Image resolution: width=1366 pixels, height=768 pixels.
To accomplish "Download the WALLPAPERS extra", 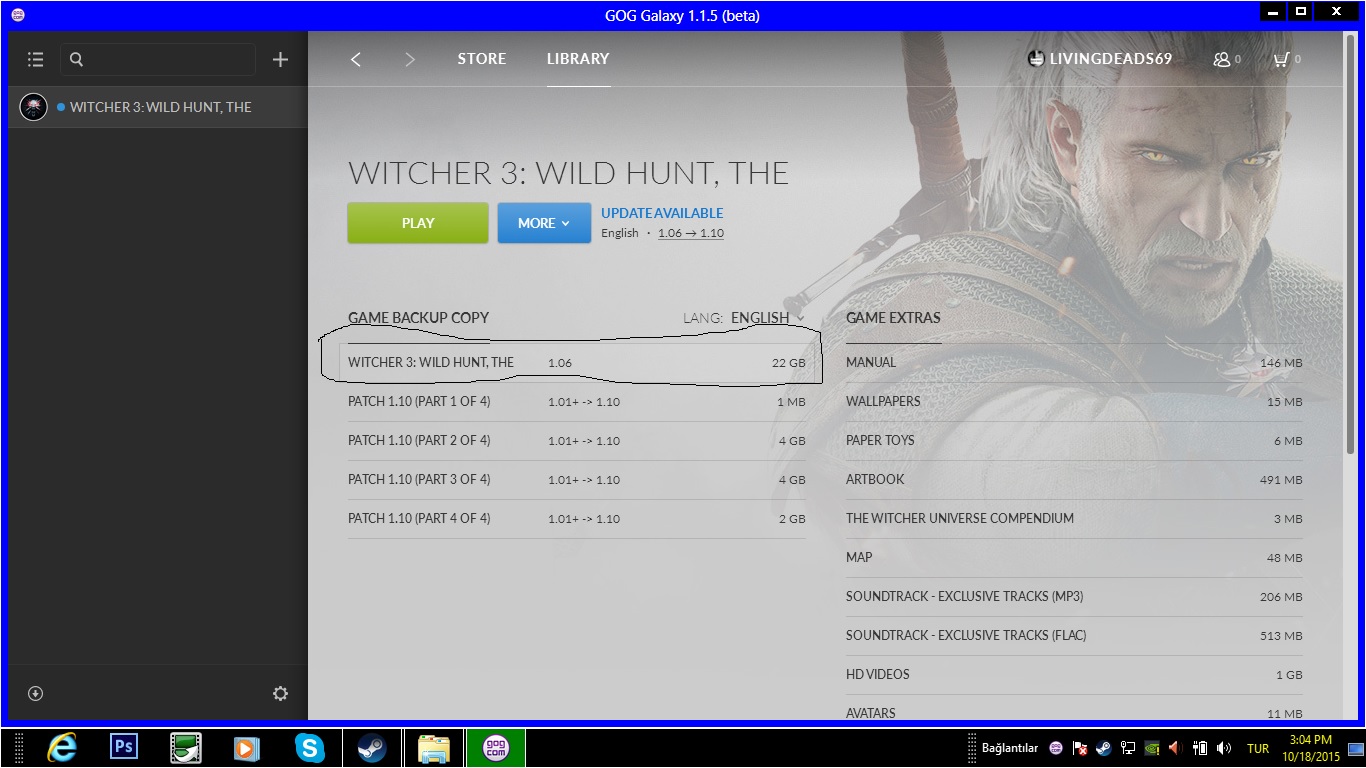I will click(1074, 402).
